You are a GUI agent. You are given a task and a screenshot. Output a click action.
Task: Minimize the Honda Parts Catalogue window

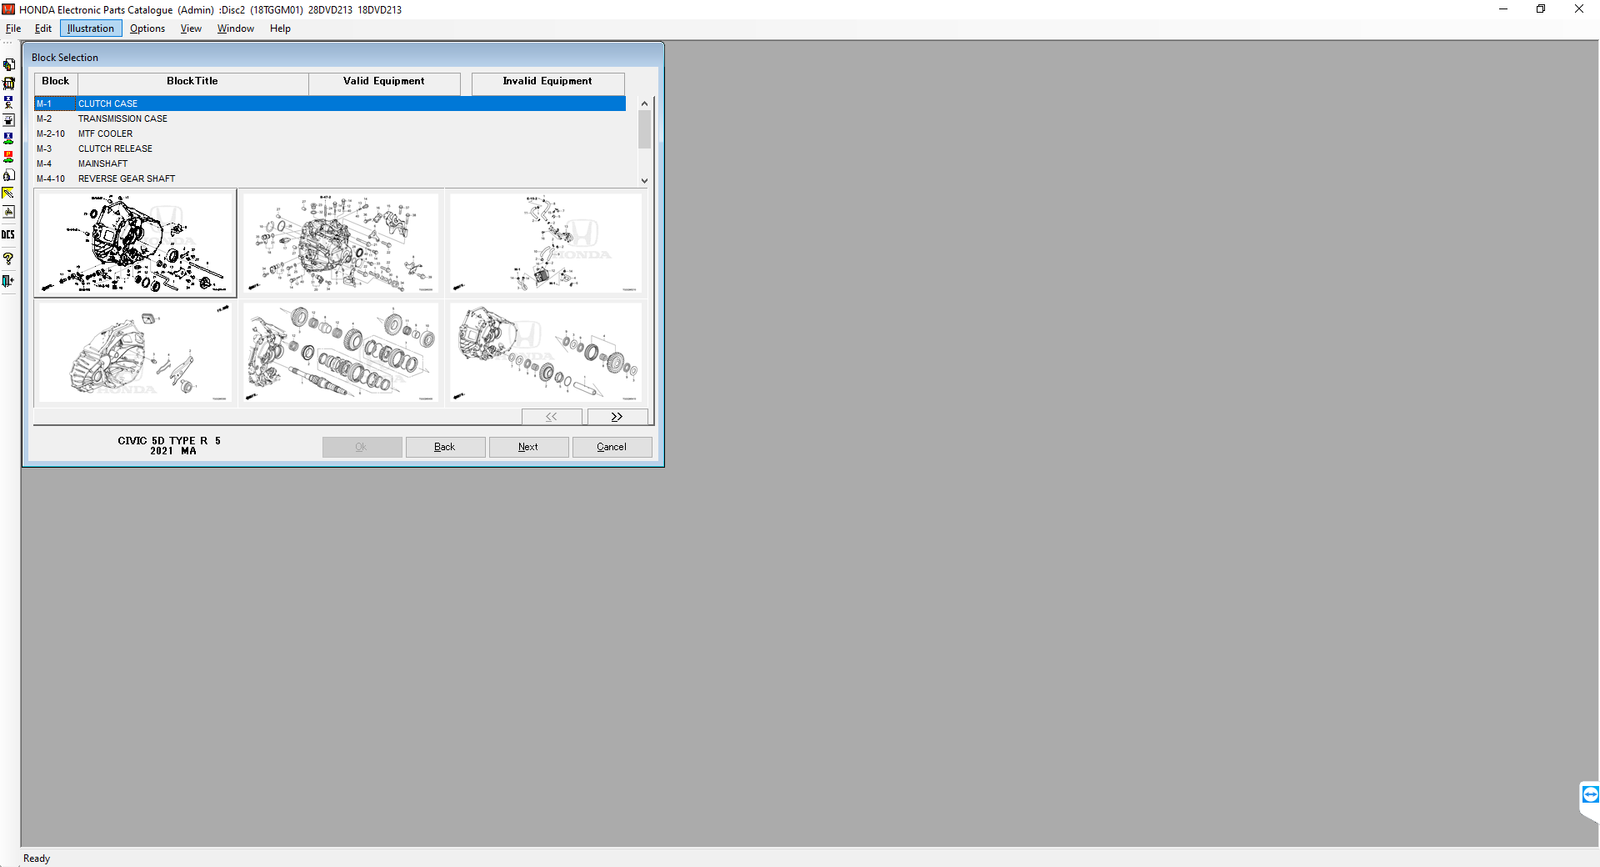pyautogui.click(x=1503, y=9)
